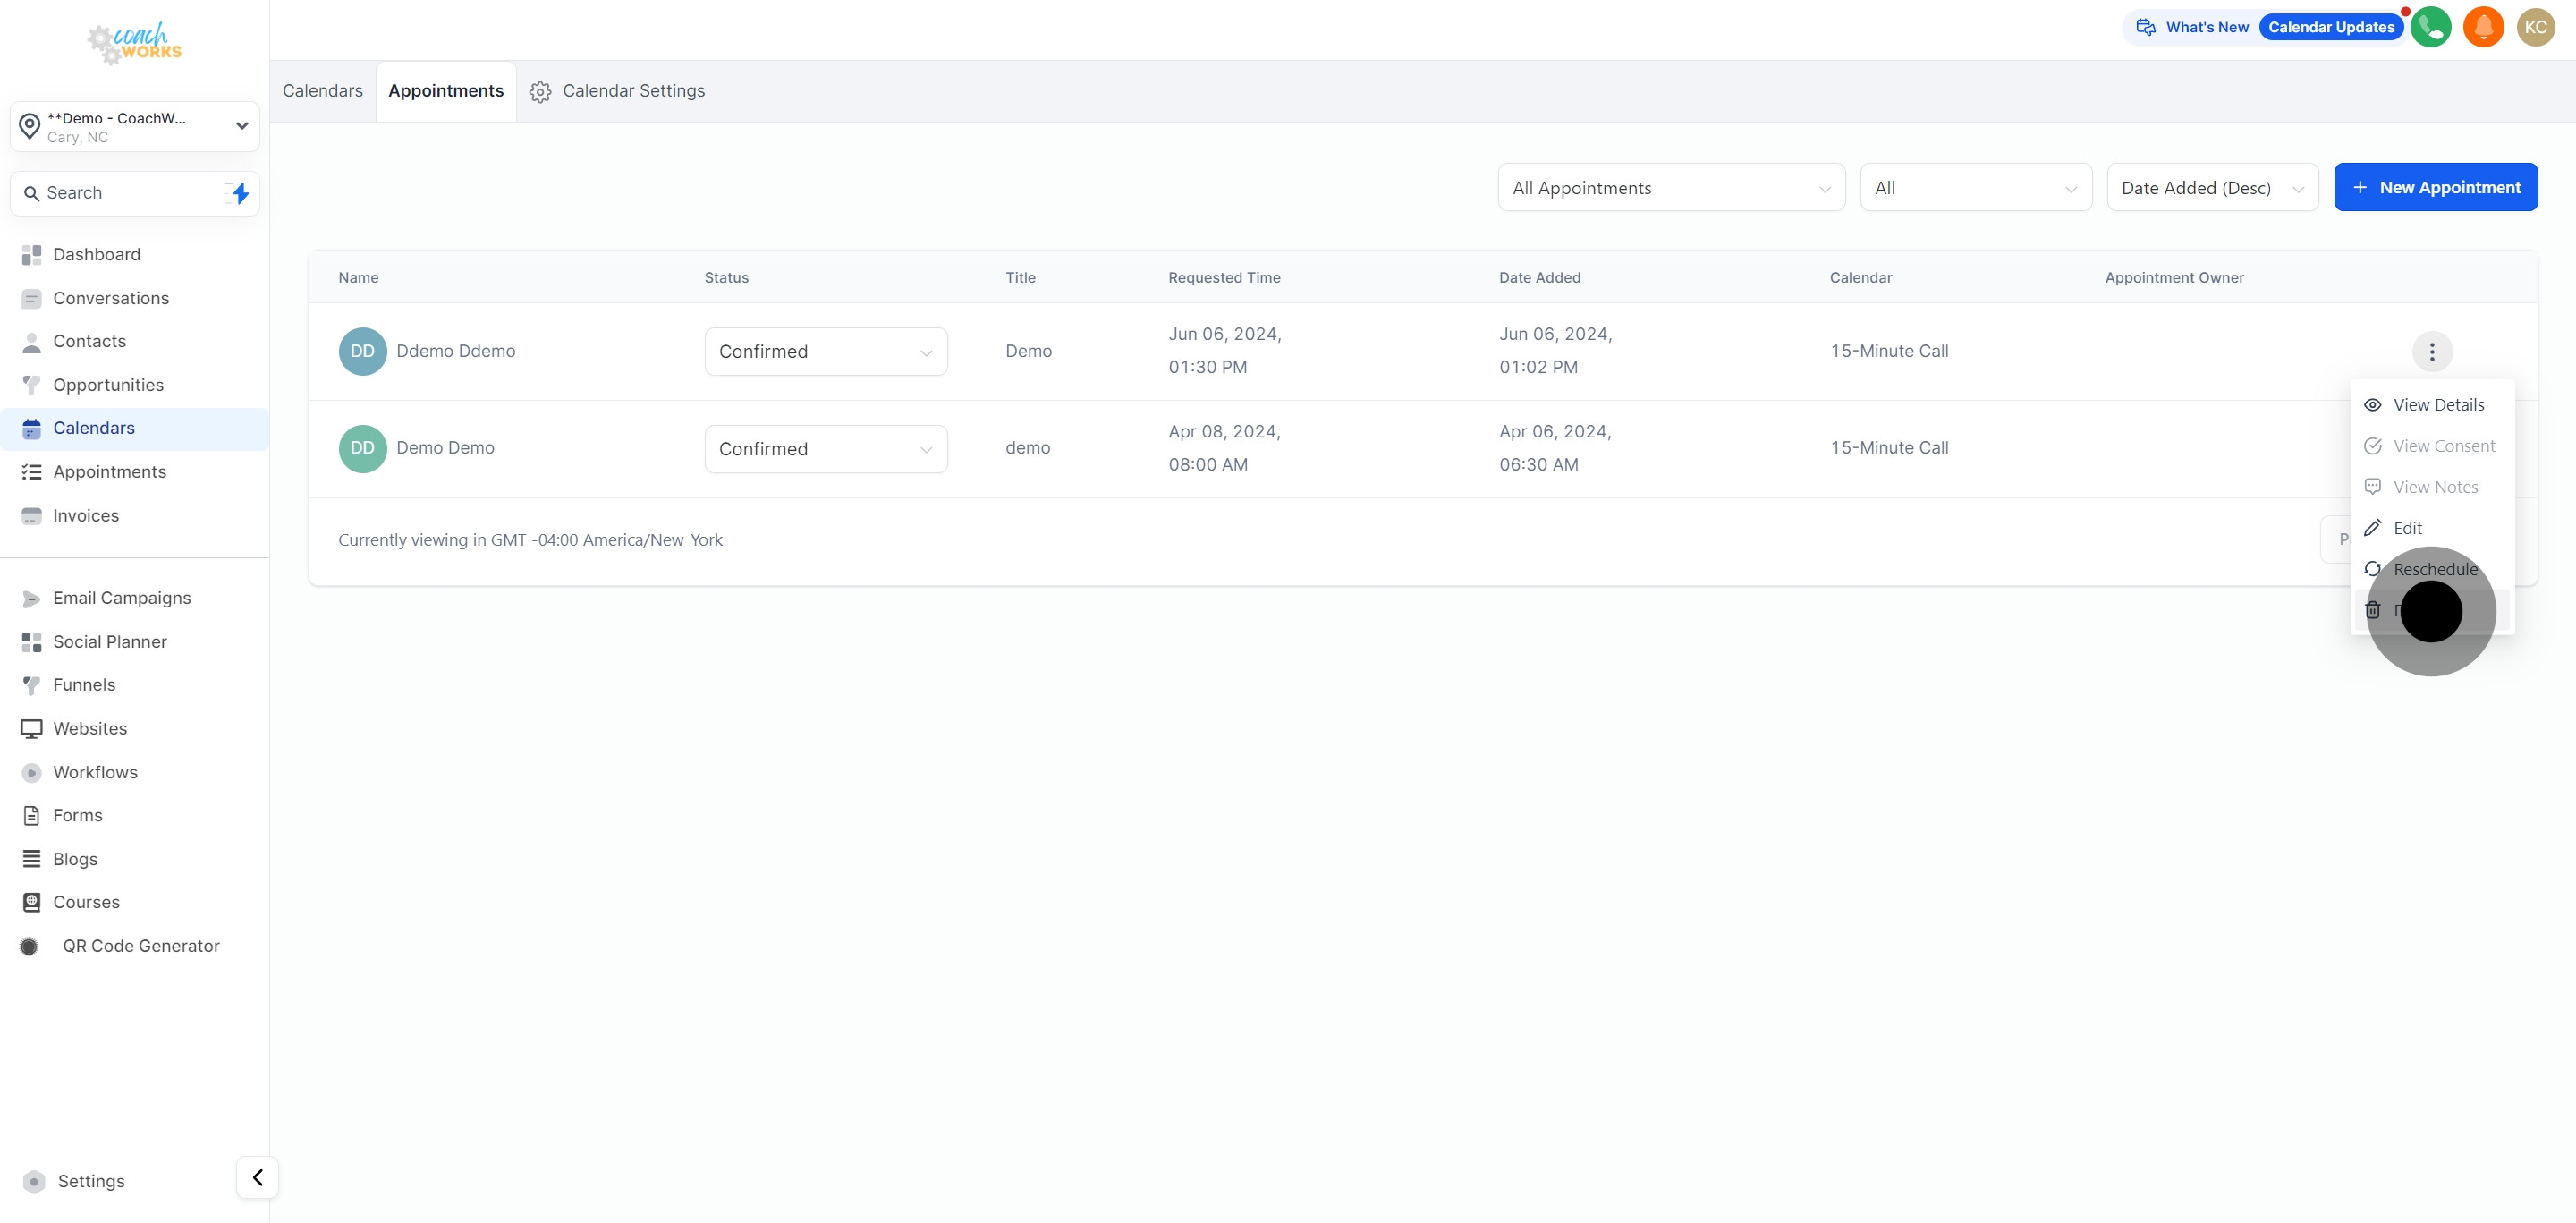Click the New Appointment button
Viewport: 2576px width, 1223px height.
click(x=2435, y=188)
